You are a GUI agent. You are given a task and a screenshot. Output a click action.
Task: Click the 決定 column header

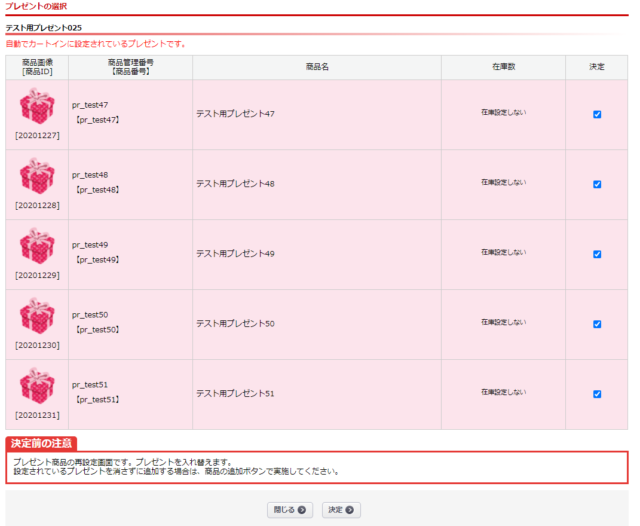pos(597,67)
